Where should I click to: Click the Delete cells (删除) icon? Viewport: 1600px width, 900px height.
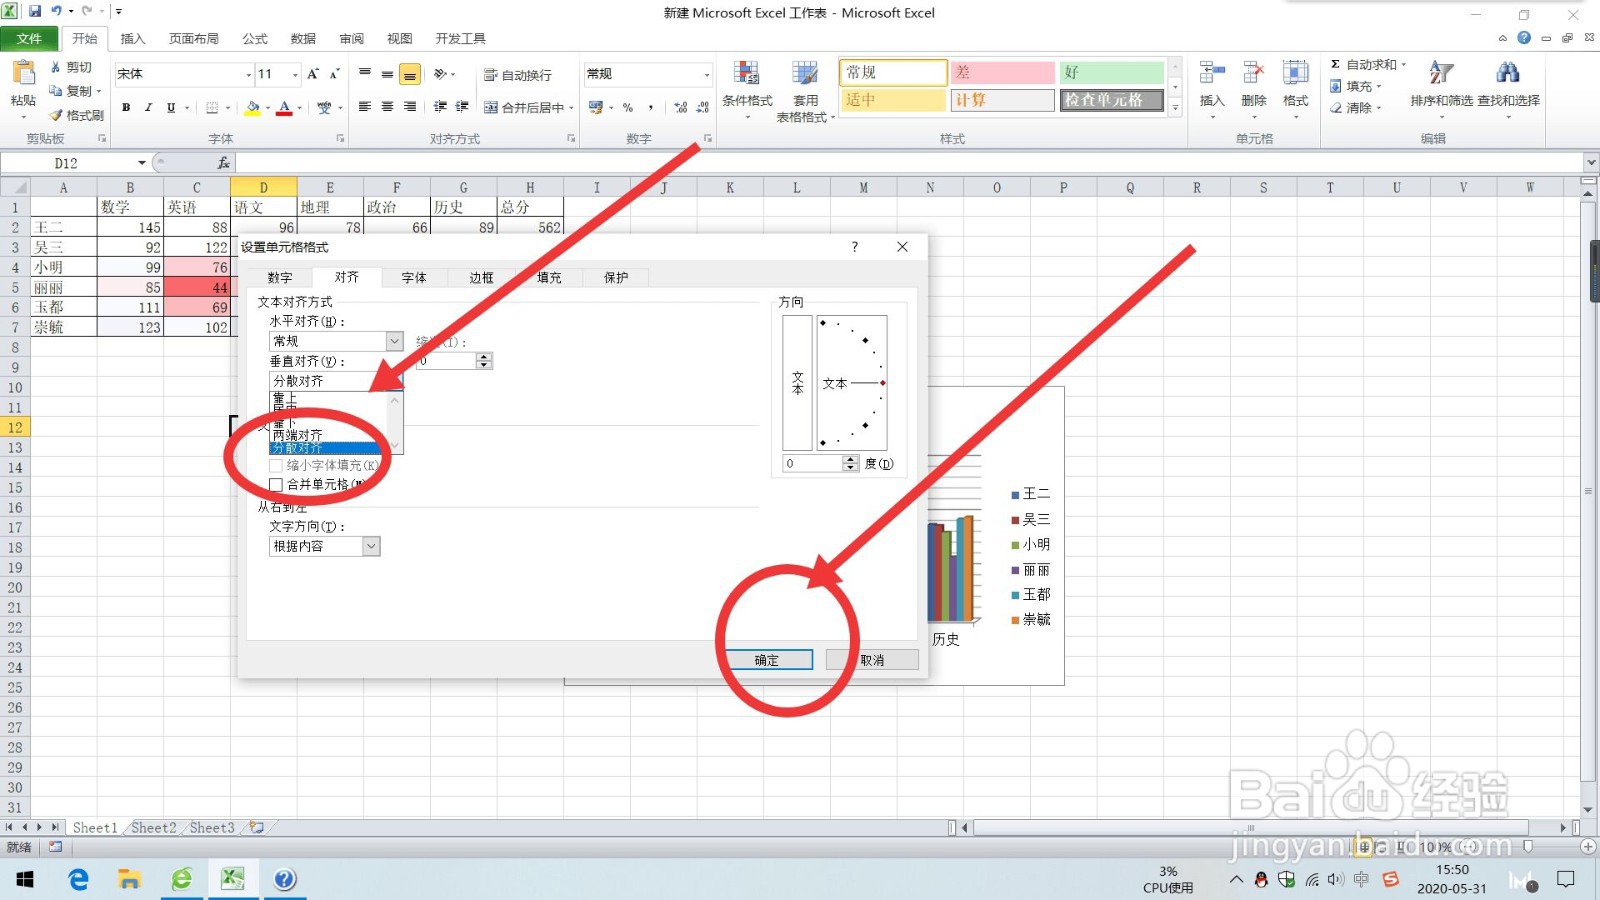(1253, 73)
